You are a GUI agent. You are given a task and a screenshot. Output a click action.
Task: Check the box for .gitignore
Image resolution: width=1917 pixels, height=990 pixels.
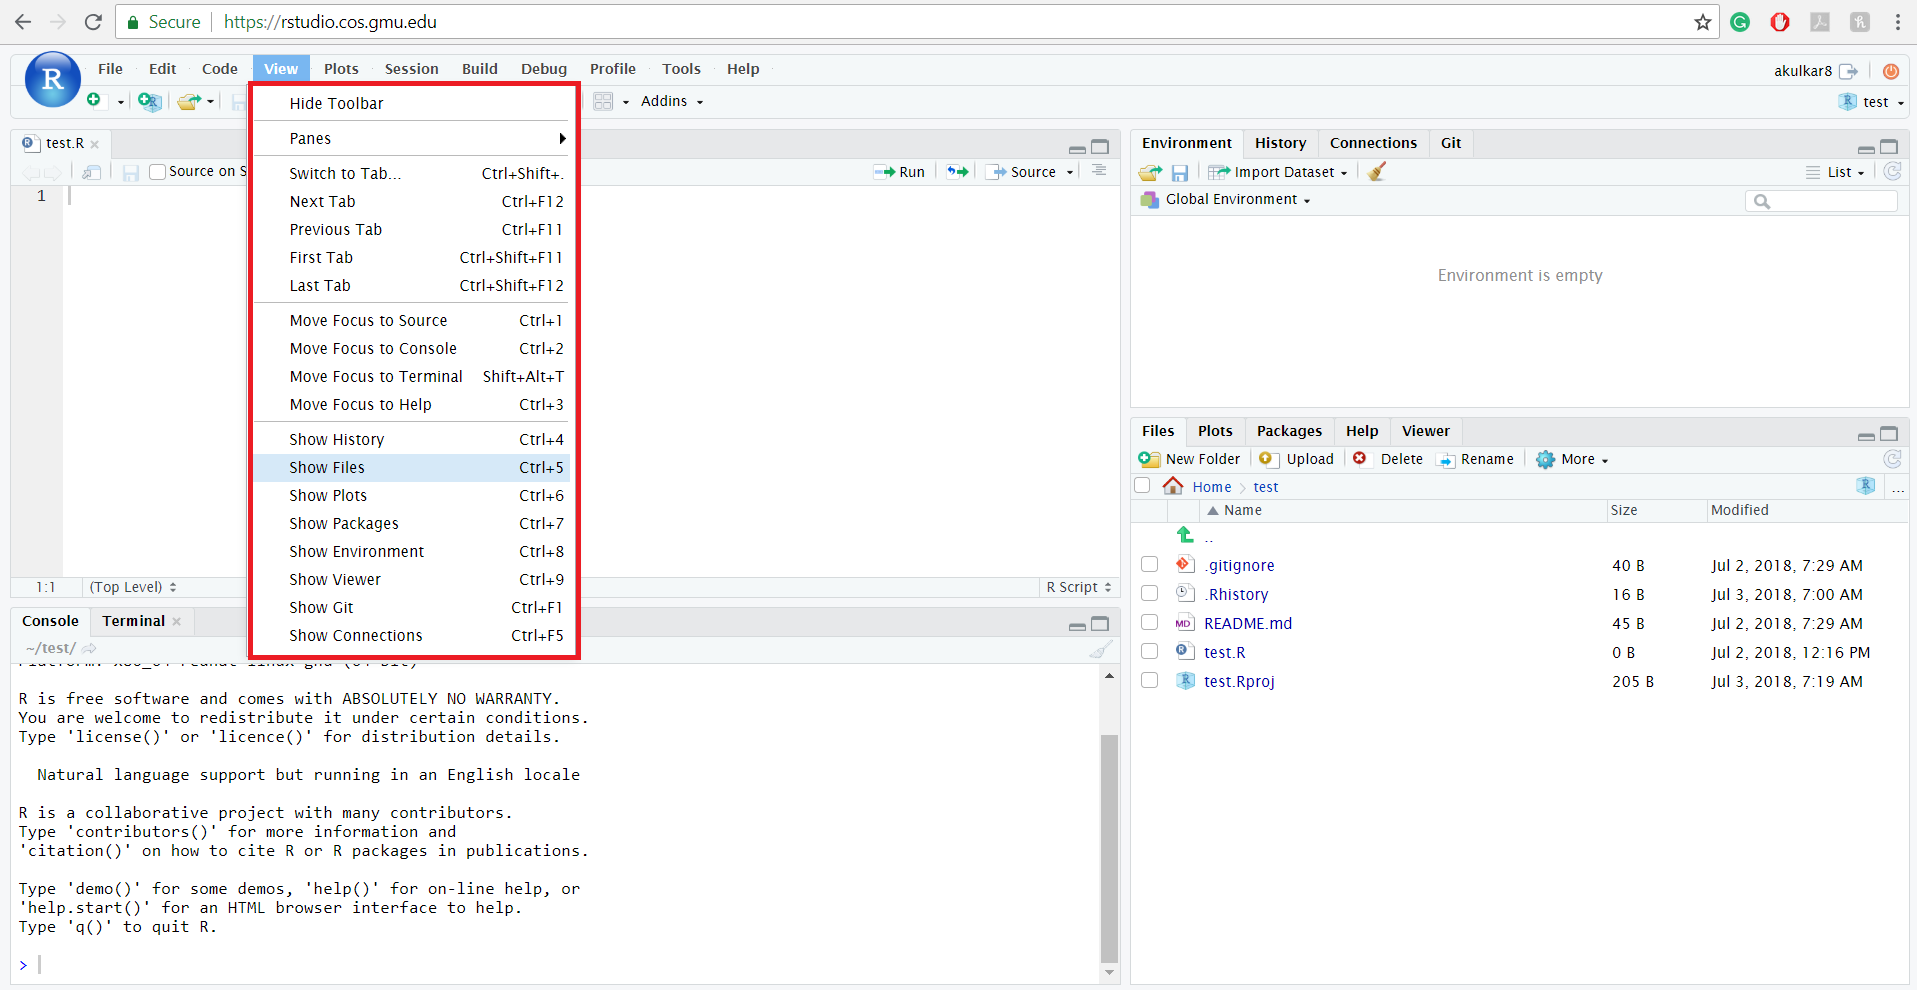[1150, 565]
